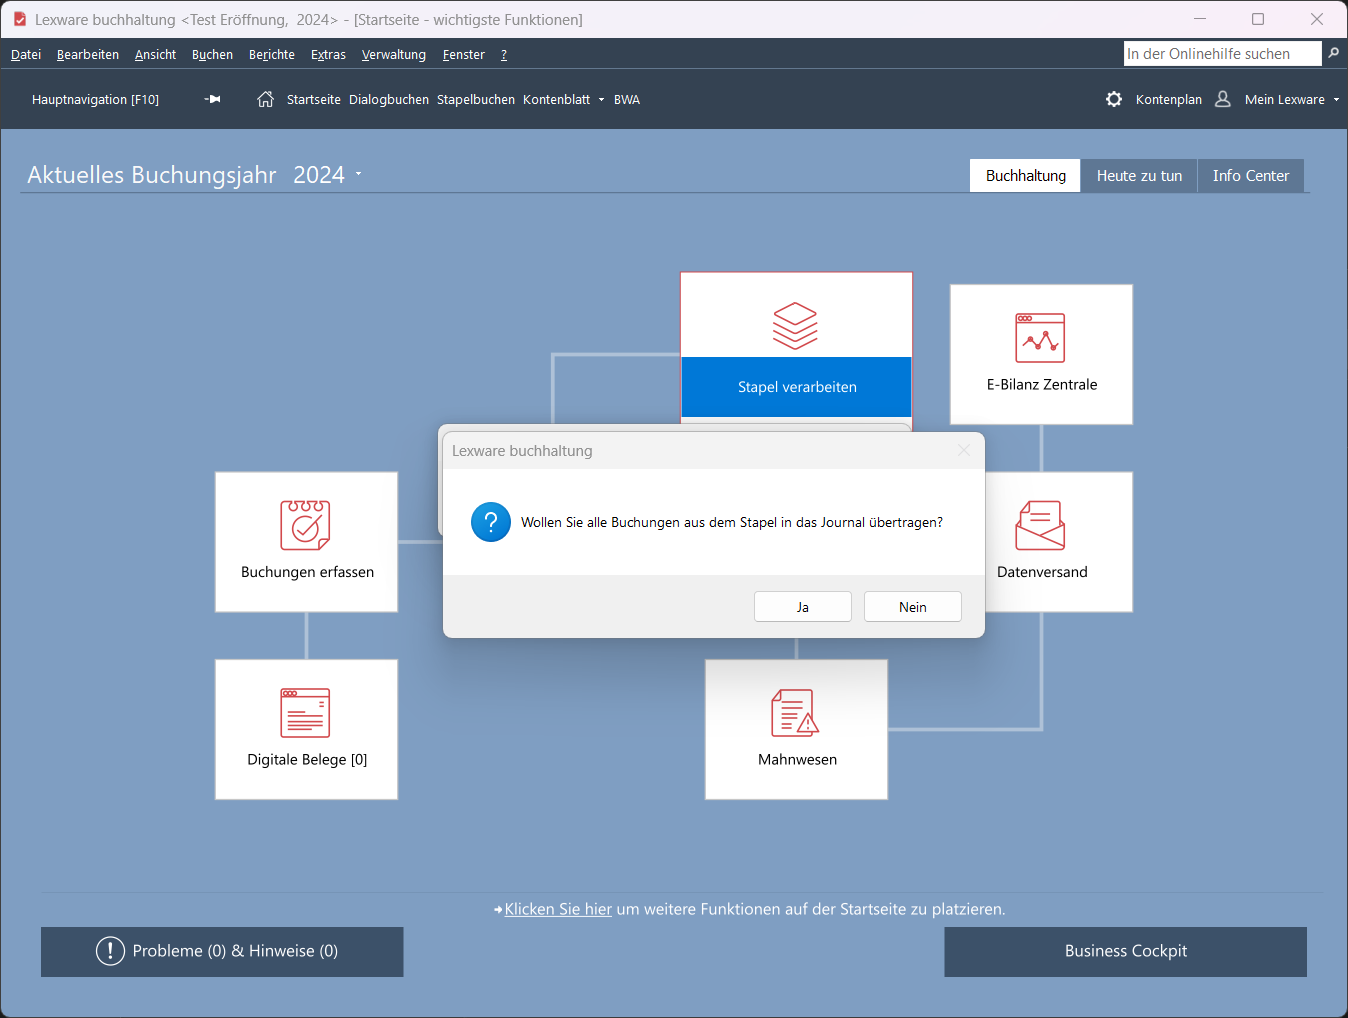Open Kontenplan in the toolbar
This screenshot has height=1018, width=1348.
pos(1169,99)
